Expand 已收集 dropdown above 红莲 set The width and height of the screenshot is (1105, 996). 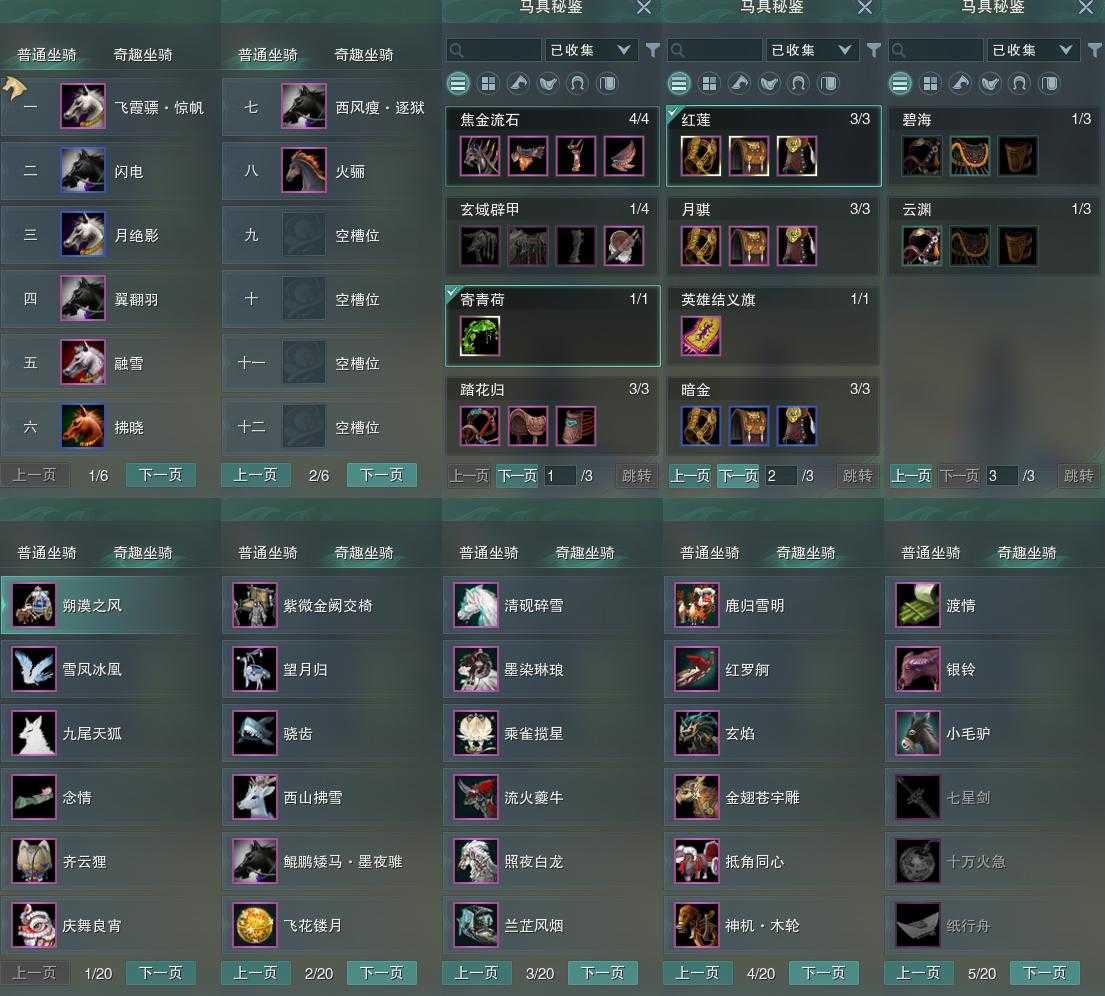pos(811,50)
